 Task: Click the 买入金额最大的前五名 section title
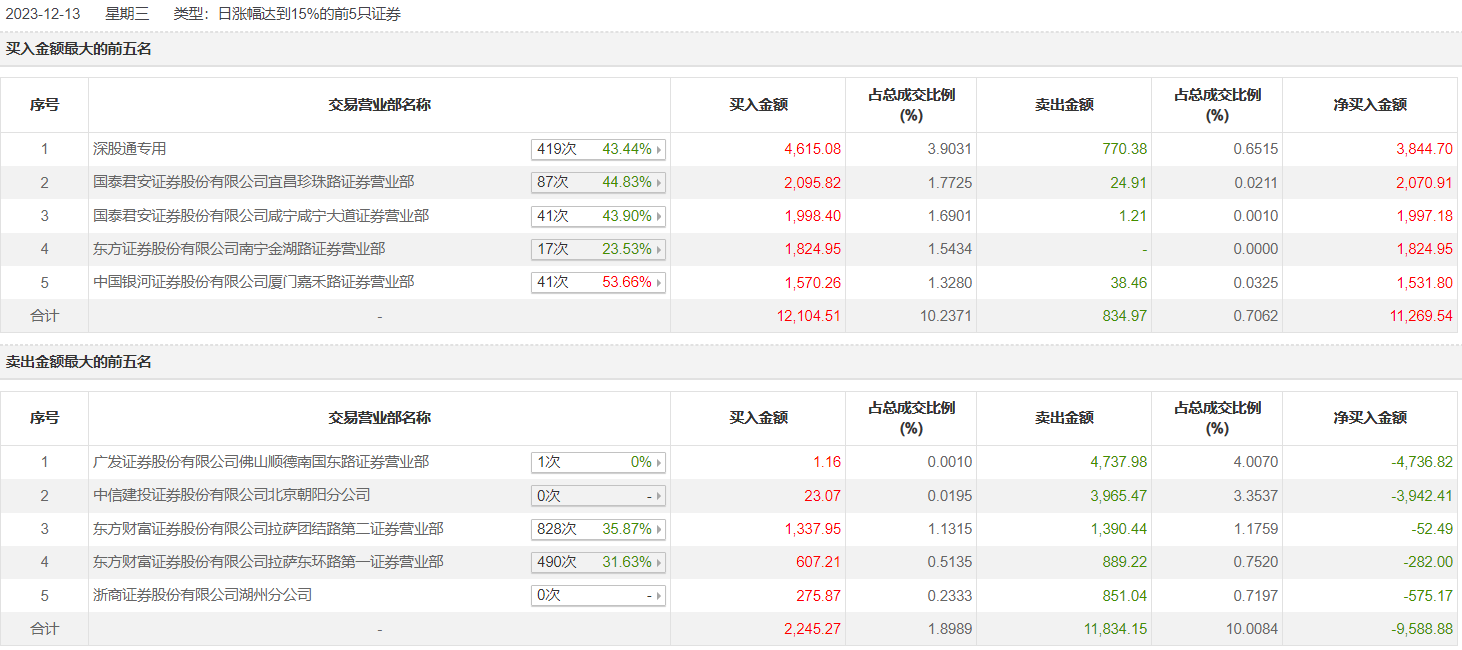tap(79, 49)
